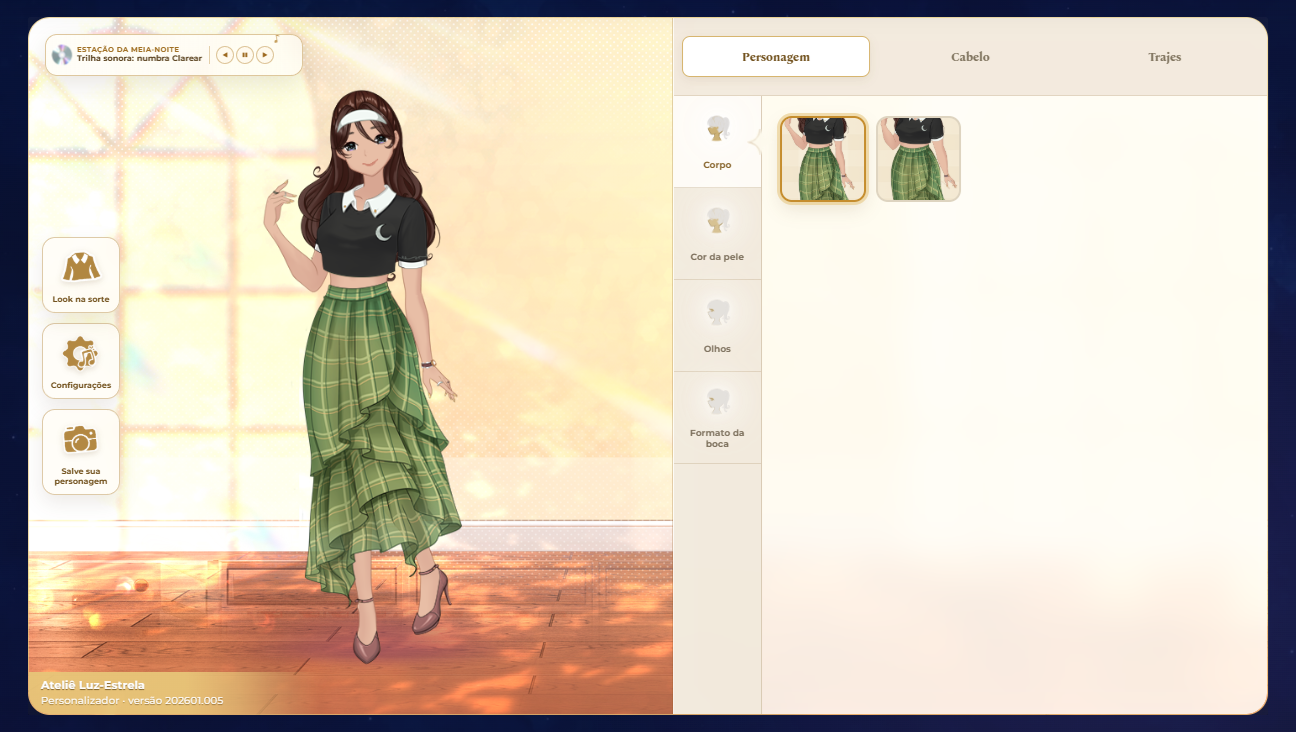Click the CD disc icon in music player
This screenshot has width=1296, height=732.
62,55
